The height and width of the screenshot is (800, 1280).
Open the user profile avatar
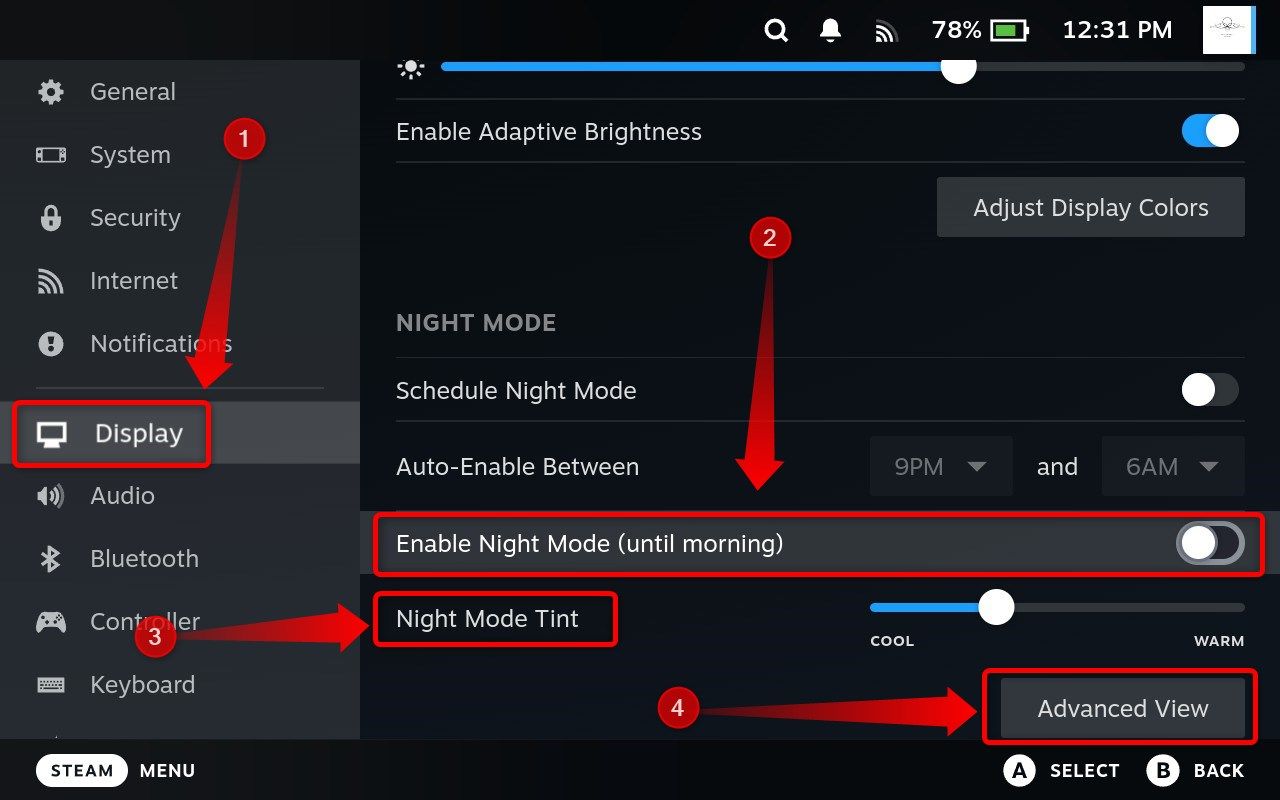click(x=1229, y=30)
